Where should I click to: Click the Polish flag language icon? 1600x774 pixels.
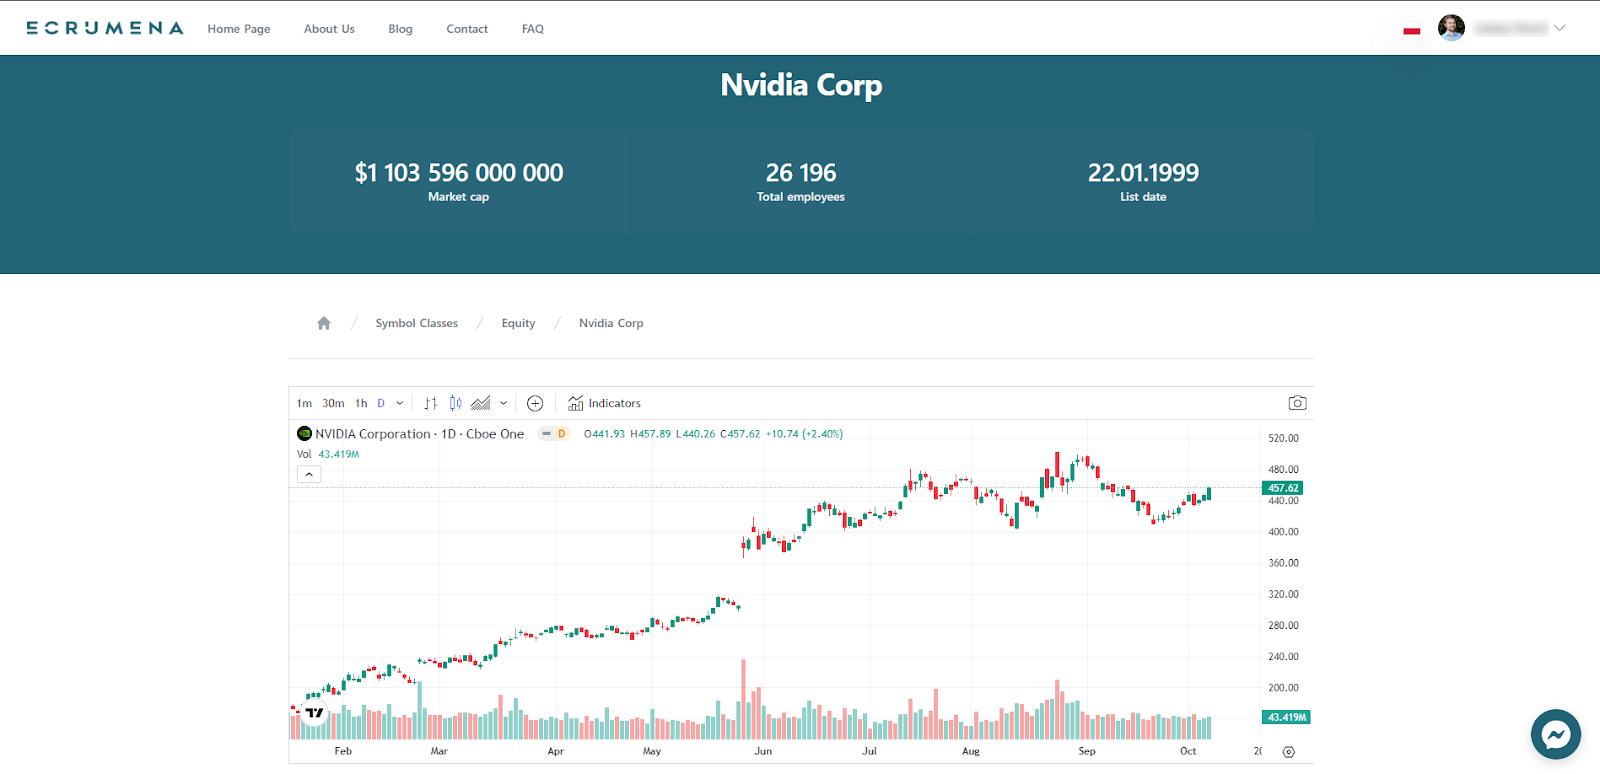click(1412, 30)
